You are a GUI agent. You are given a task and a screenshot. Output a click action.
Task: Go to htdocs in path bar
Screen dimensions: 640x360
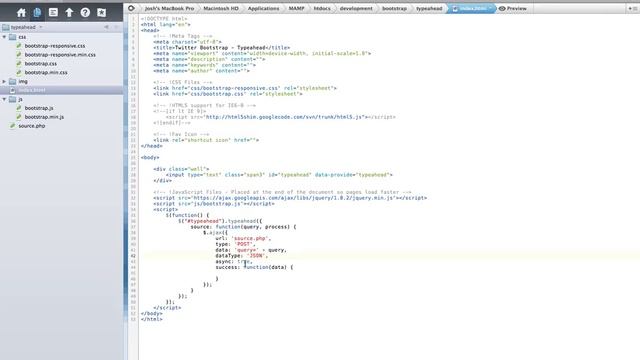pos(322,9)
